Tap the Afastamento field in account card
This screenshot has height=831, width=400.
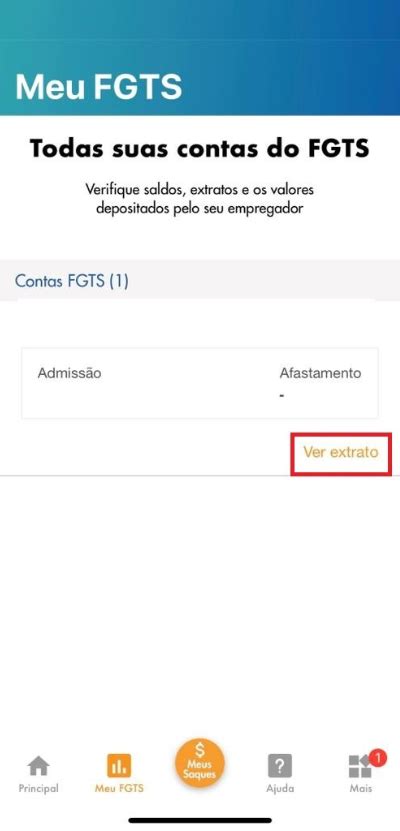[x=320, y=383]
